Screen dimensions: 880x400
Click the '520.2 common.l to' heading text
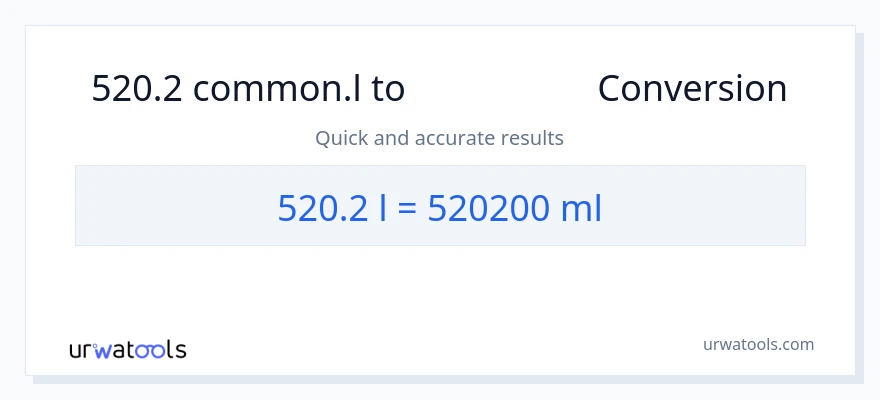click(x=248, y=89)
